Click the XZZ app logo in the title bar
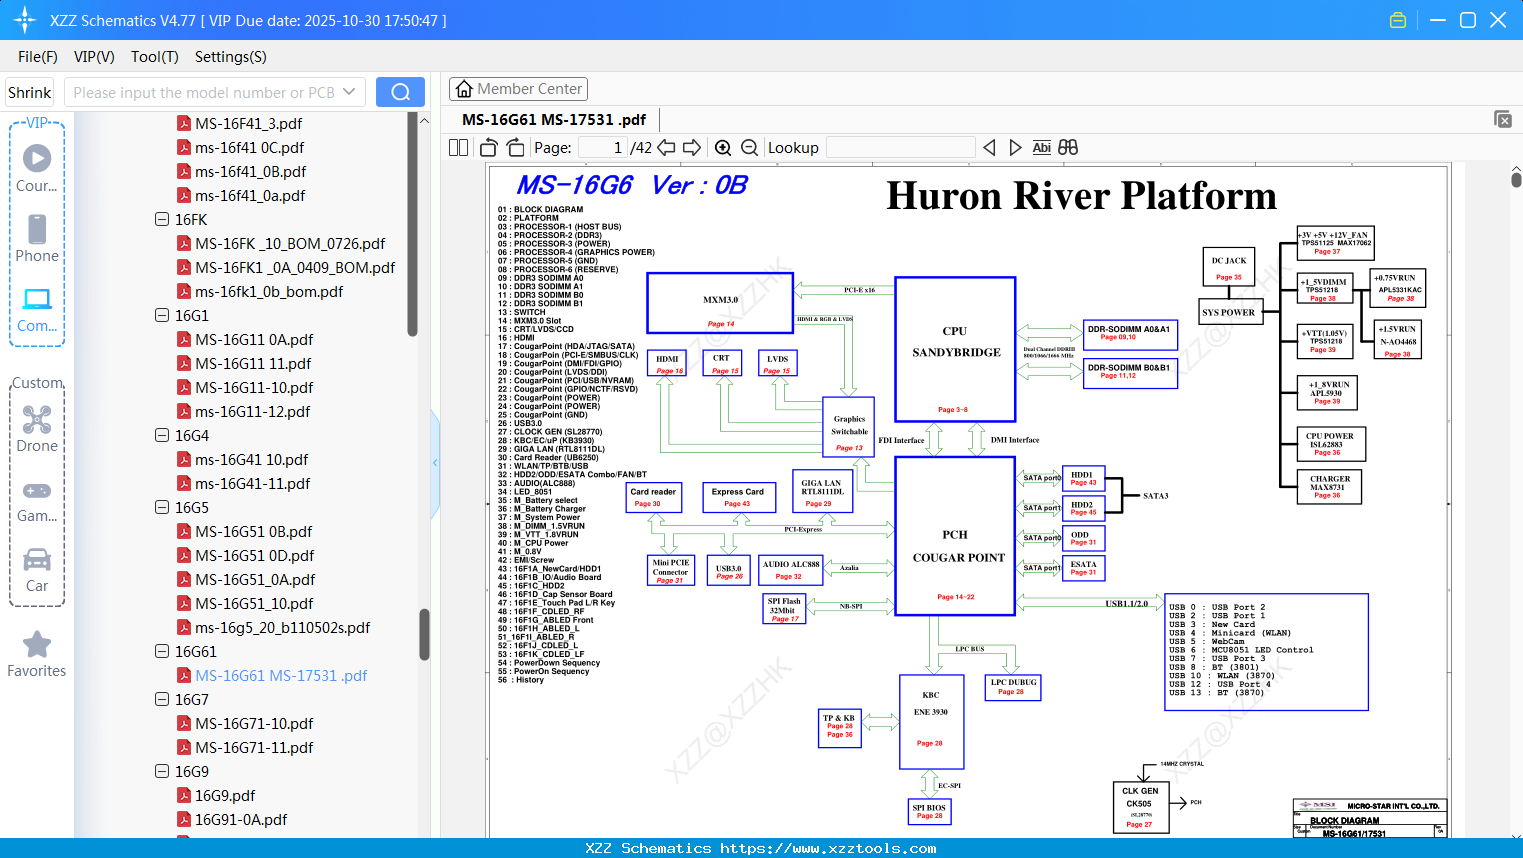The image size is (1523, 858). (x=24, y=20)
